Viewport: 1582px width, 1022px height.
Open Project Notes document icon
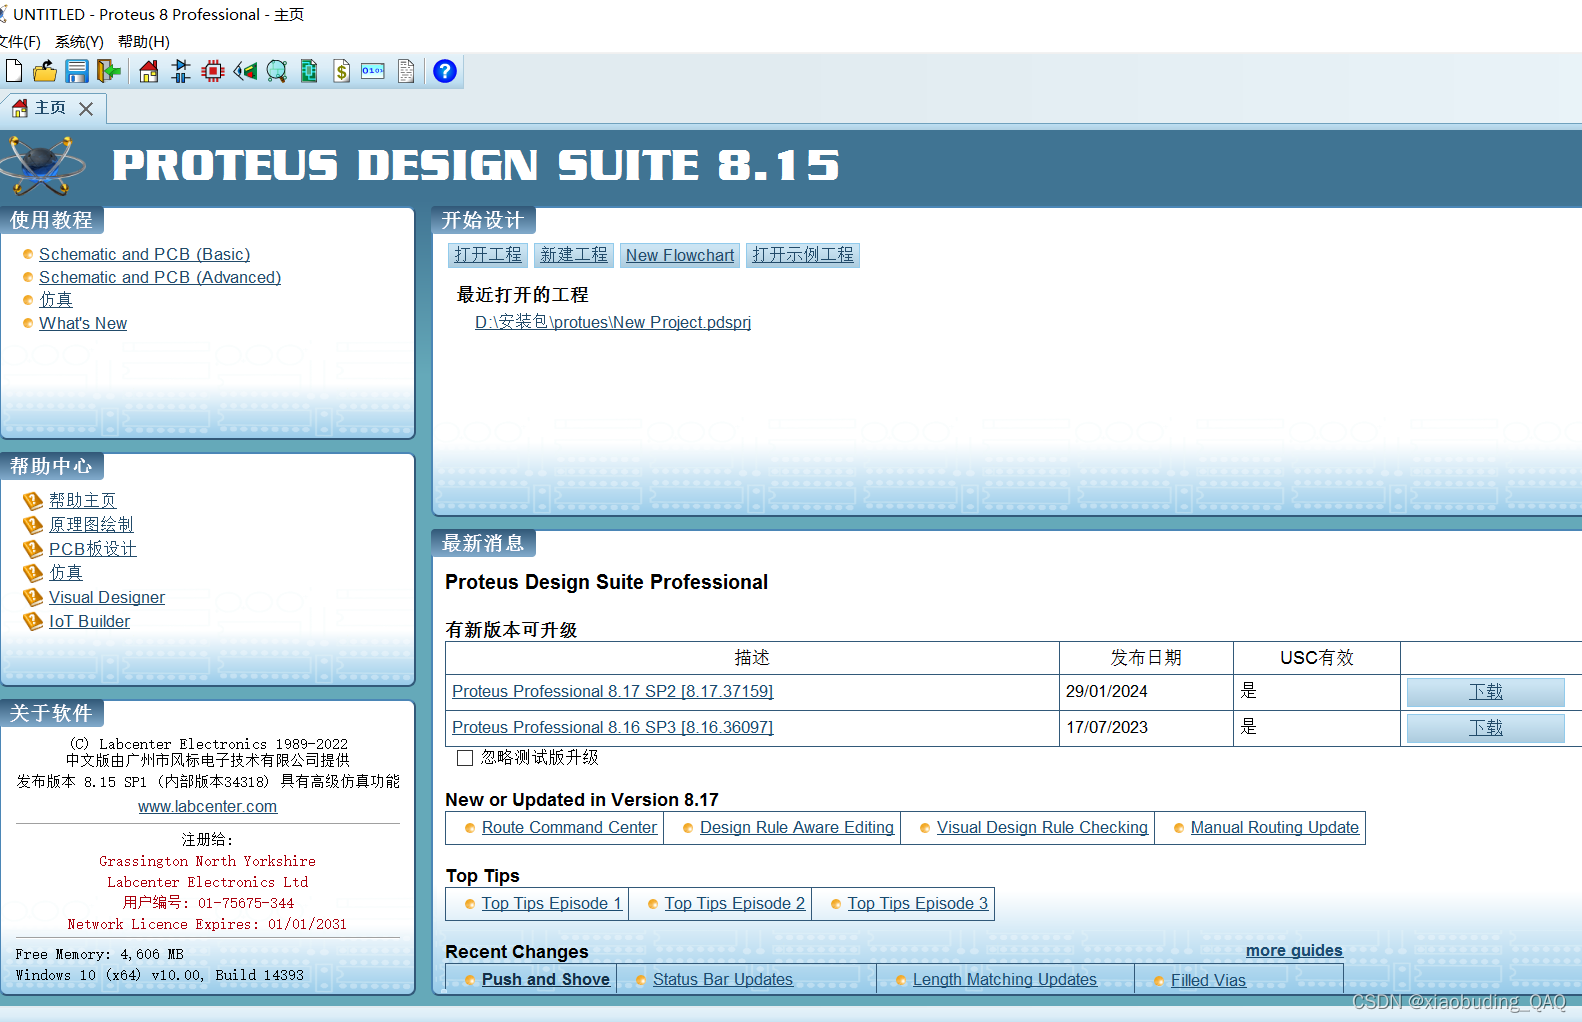pyautogui.click(x=406, y=71)
